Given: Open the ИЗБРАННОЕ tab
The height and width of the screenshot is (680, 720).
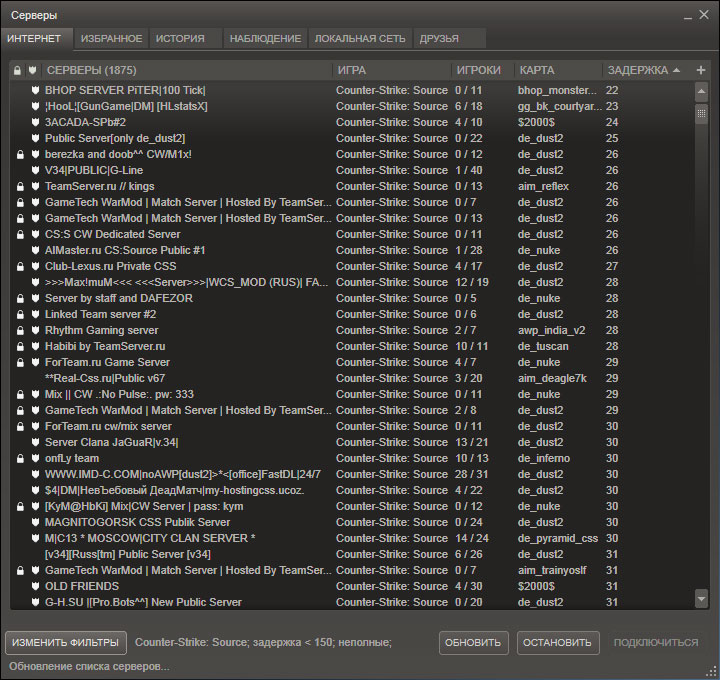Looking at the screenshot, I should [112, 39].
